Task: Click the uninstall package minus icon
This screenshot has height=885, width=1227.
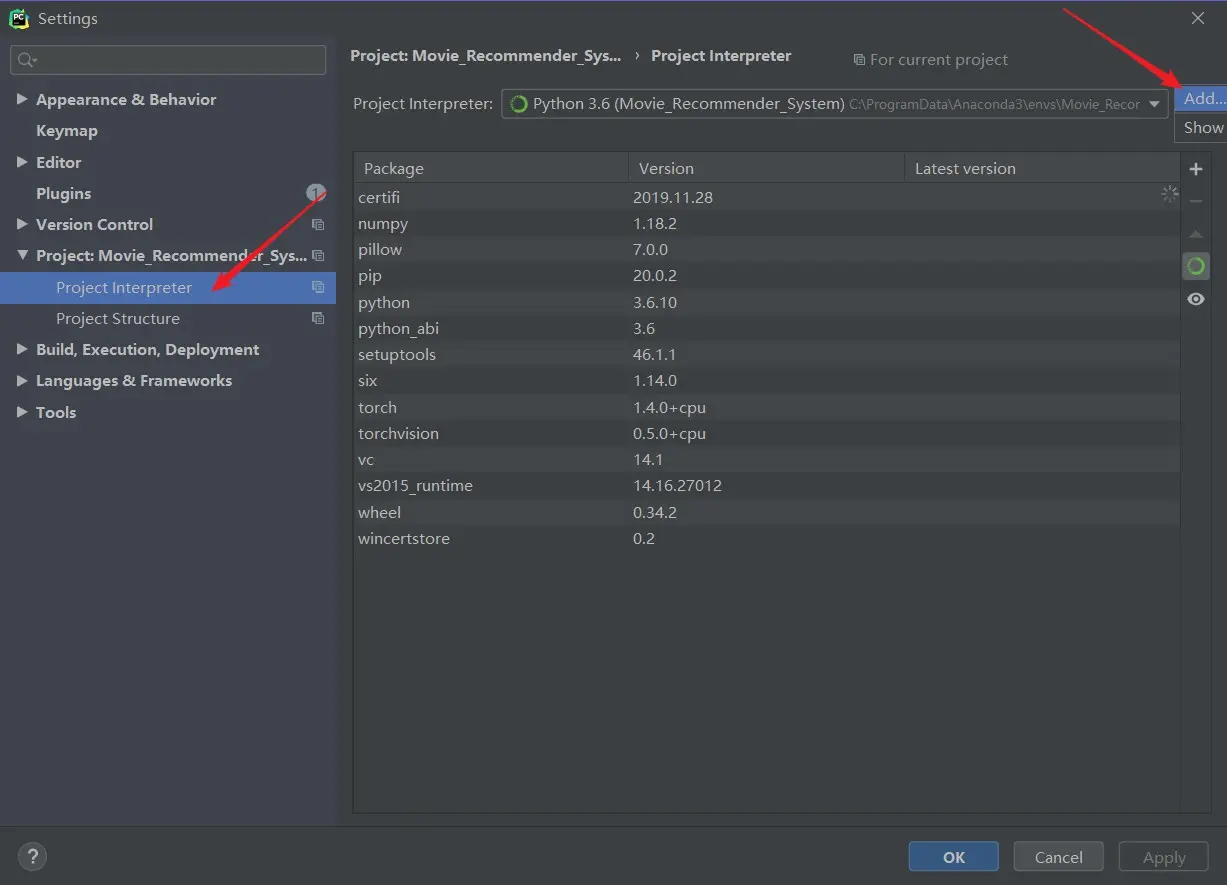Action: (1195, 201)
